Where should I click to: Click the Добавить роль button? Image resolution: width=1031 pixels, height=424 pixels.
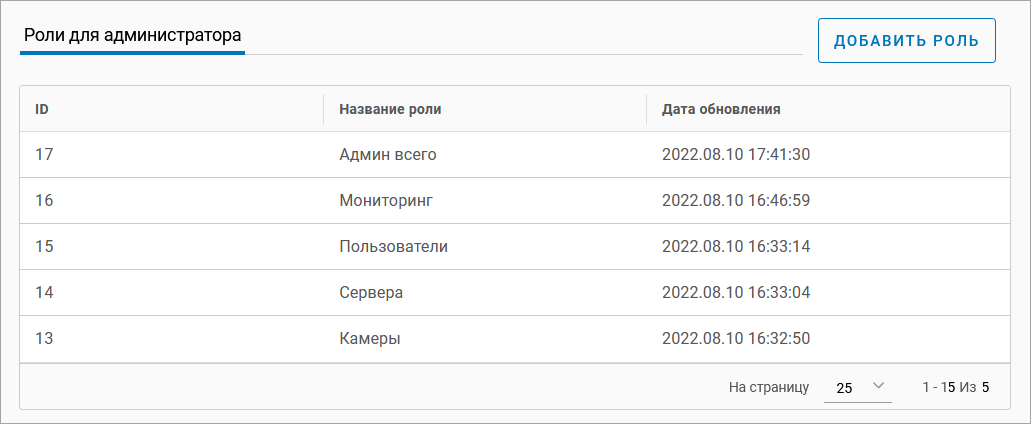(x=906, y=41)
